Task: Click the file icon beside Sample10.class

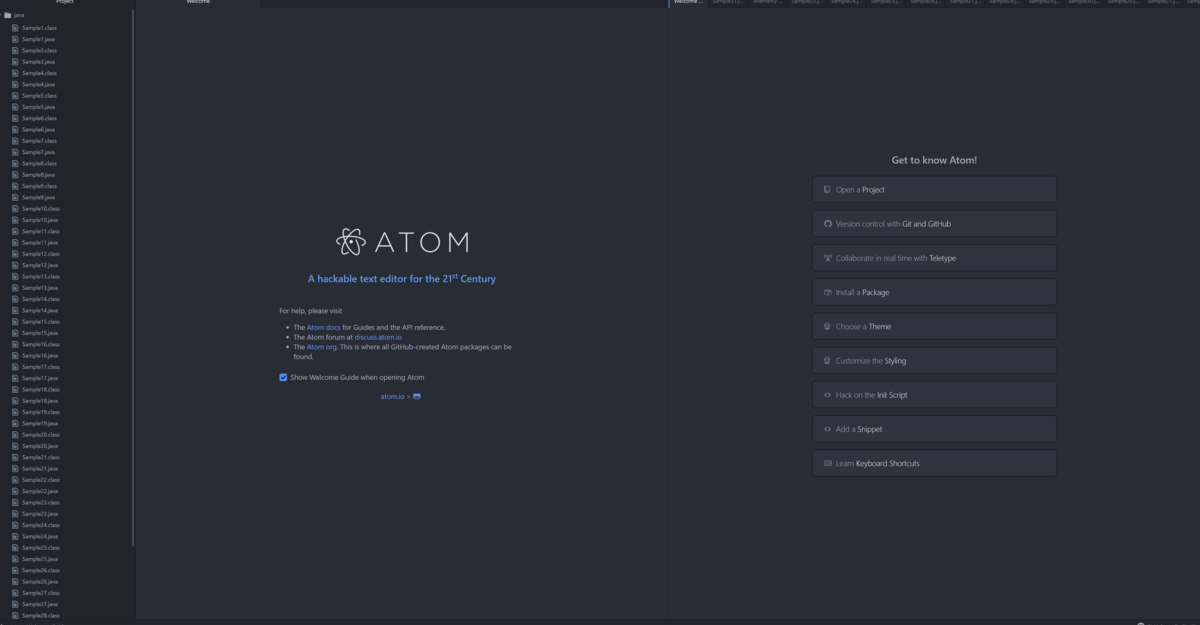Action: (15, 208)
